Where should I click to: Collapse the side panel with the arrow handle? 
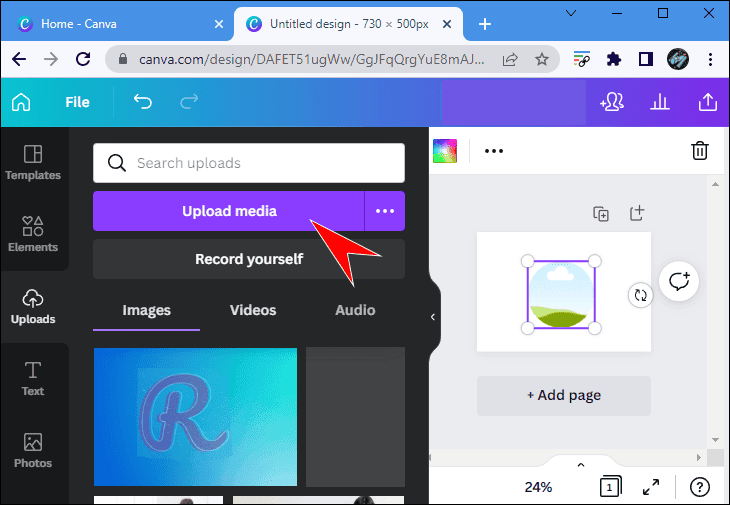pyautogui.click(x=433, y=317)
